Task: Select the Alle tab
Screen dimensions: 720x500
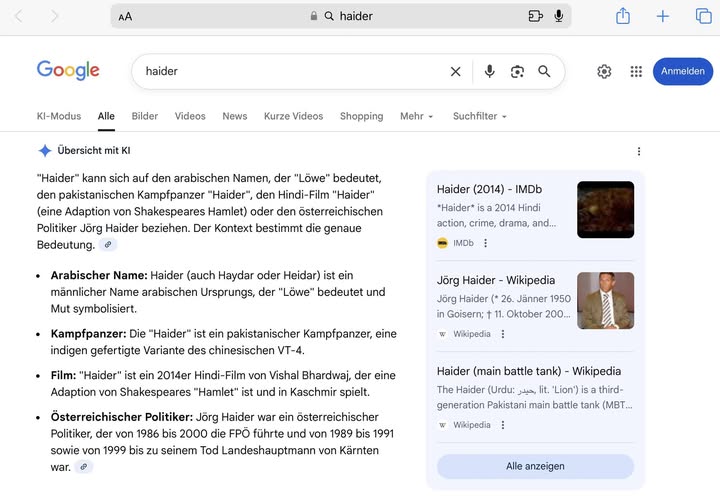Action: click(x=106, y=116)
